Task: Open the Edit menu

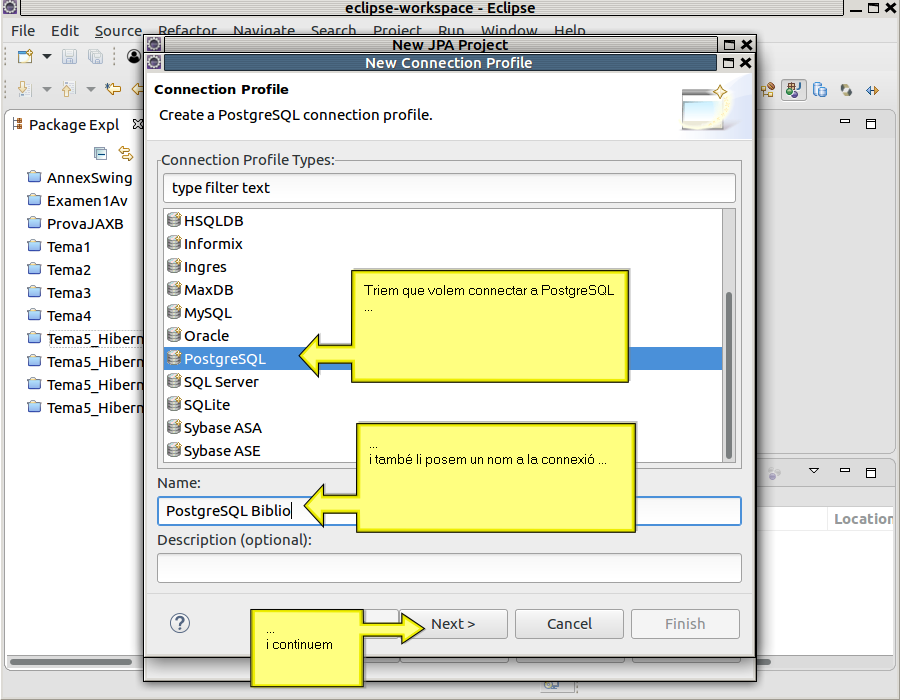Action: tap(64, 30)
